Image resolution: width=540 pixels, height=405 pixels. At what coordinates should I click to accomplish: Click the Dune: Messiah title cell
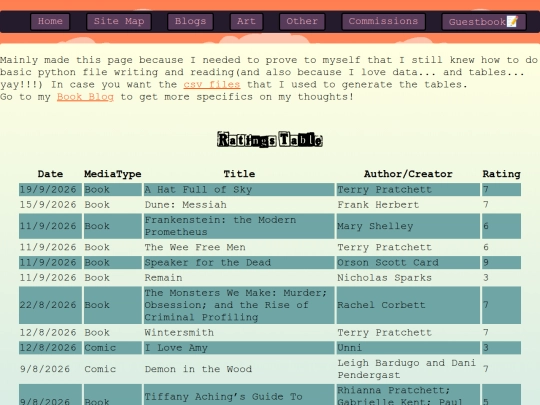(239, 205)
